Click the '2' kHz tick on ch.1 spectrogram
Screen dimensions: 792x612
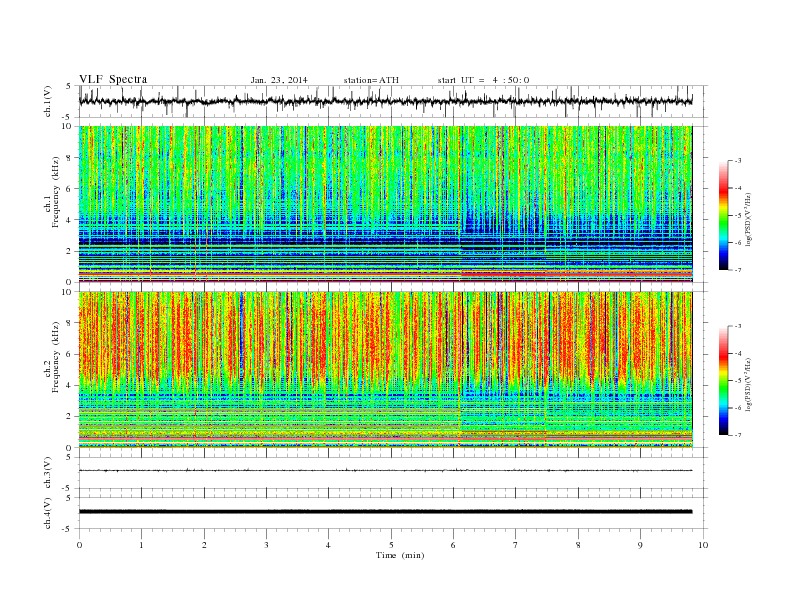[70, 251]
